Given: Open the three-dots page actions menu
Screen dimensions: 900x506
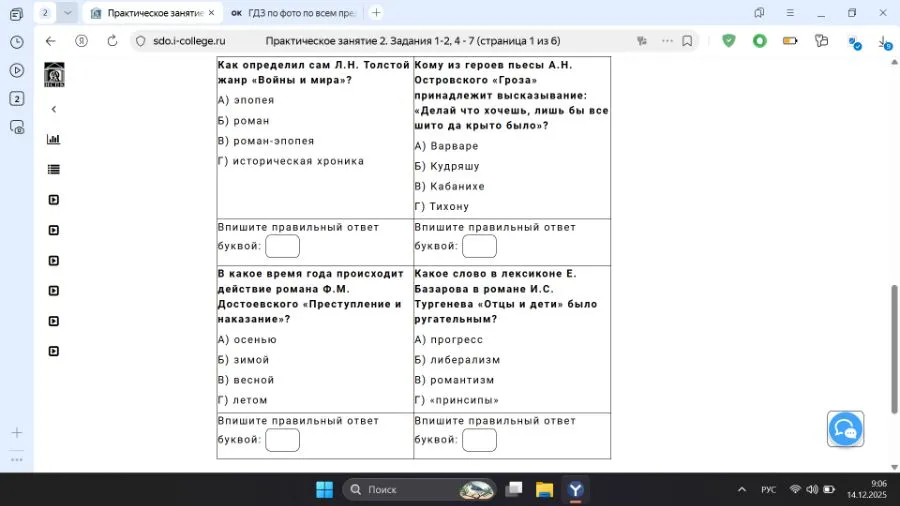Looking at the screenshot, I should pos(667,41).
